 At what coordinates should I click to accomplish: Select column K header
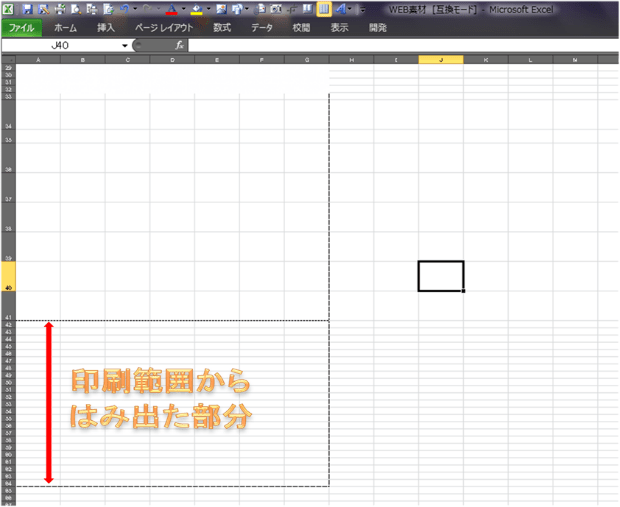click(486, 60)
